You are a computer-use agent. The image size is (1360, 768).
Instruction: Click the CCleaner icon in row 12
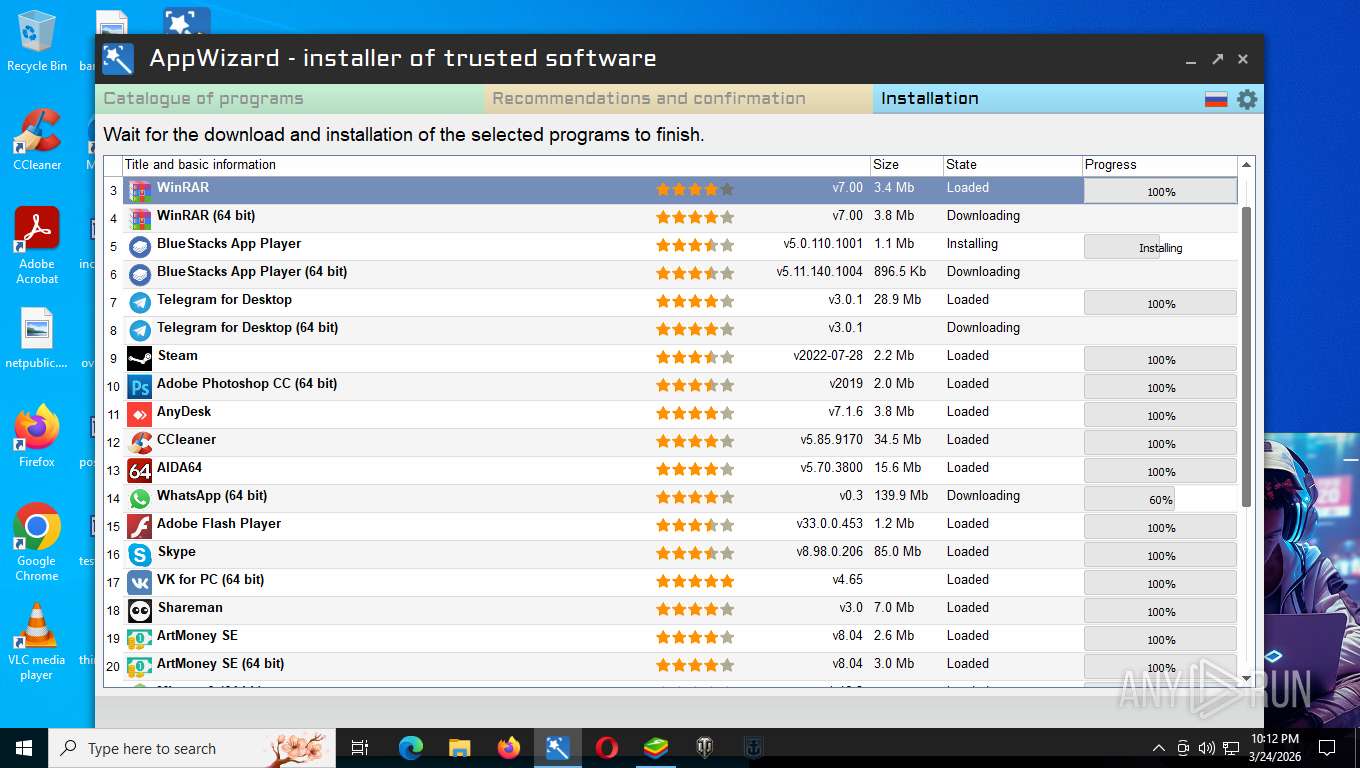point(140,442)
